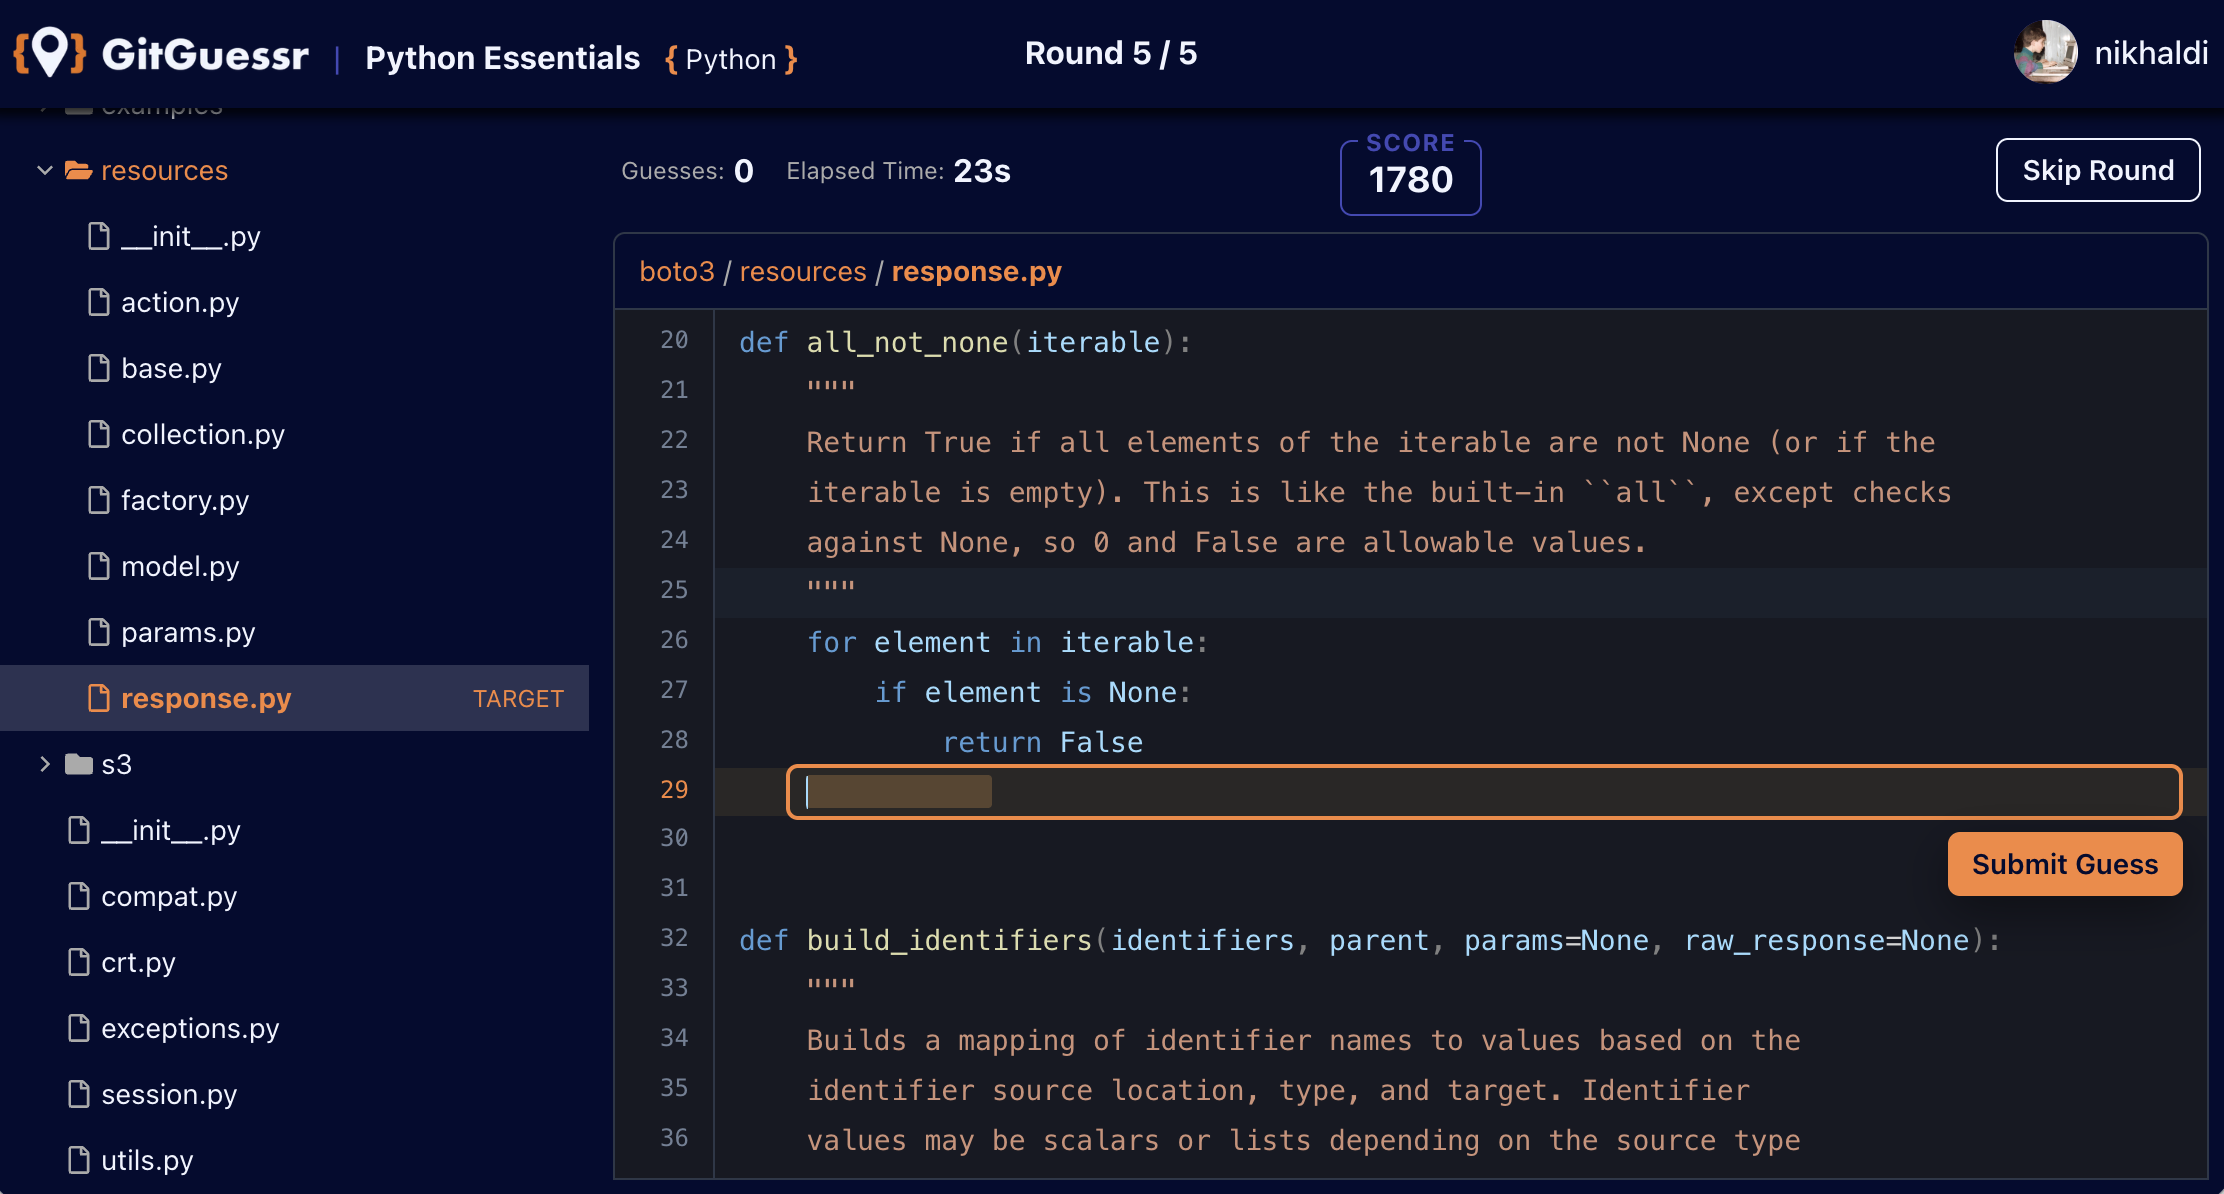The height and width of the screenshot is (1194, 2224).
Task: Click the nikhaldi profile avatar
Action: [2044, 52]
